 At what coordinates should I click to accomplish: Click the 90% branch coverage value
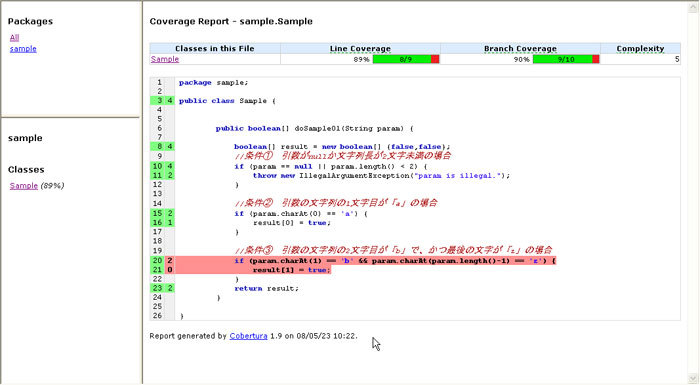[x=521, y=59]
